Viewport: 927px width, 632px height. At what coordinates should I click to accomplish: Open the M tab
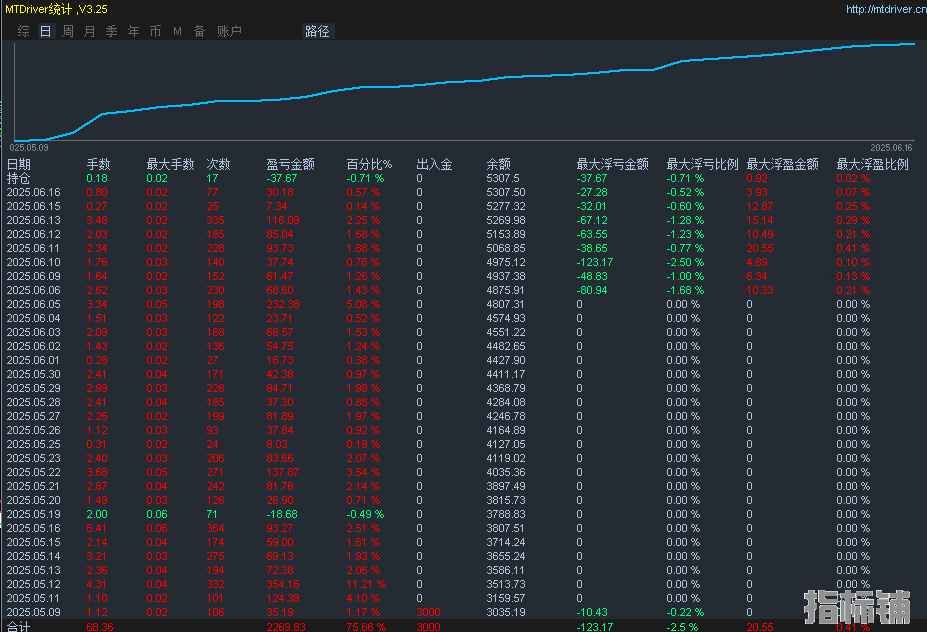[177, 31]
